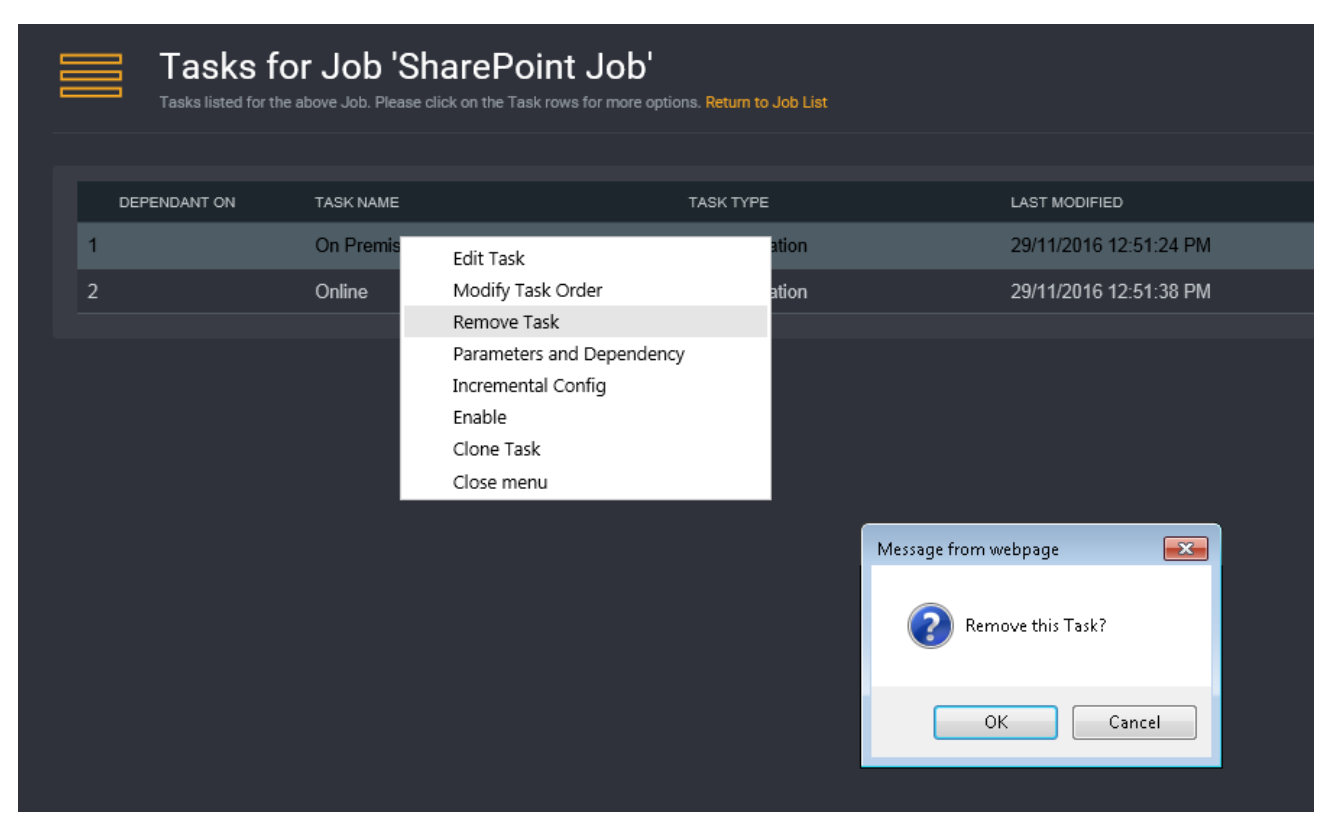Screen dimensions: 1337x828
Task: Select the On Premis task name cell
Action: (357, 245)
